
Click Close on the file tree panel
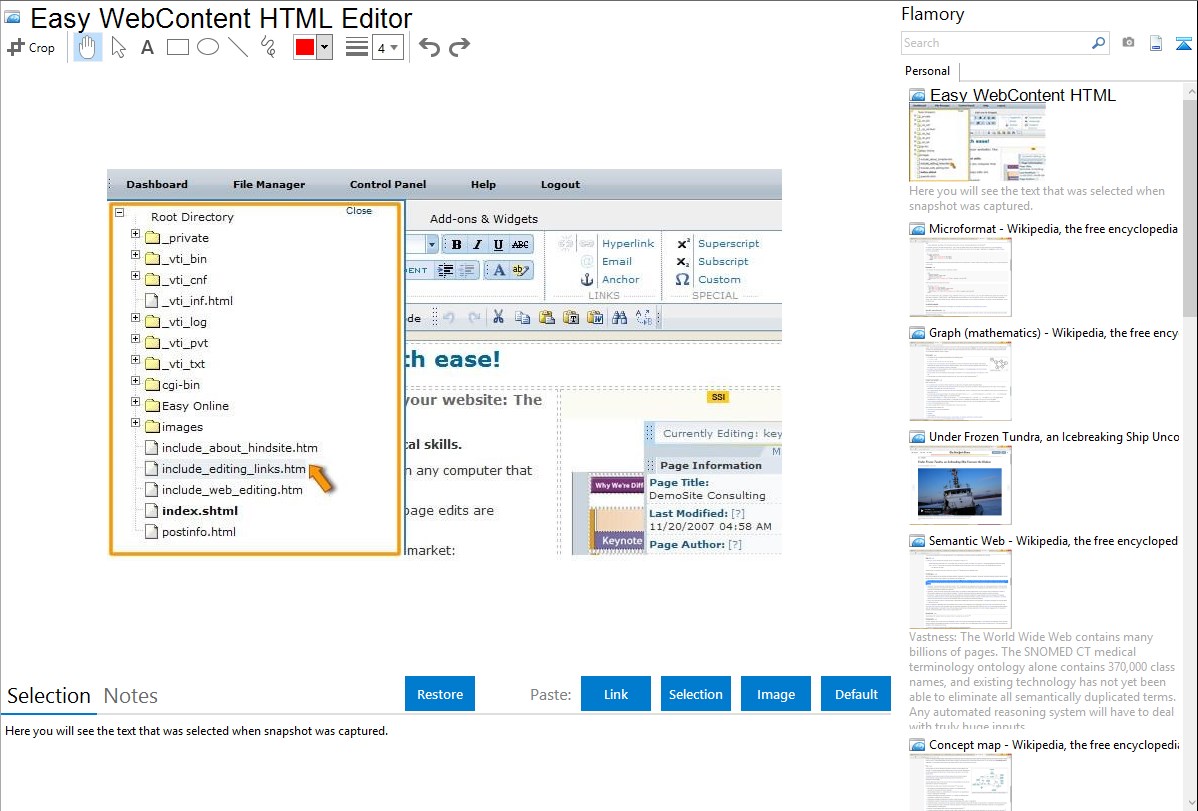coord(359,211)
